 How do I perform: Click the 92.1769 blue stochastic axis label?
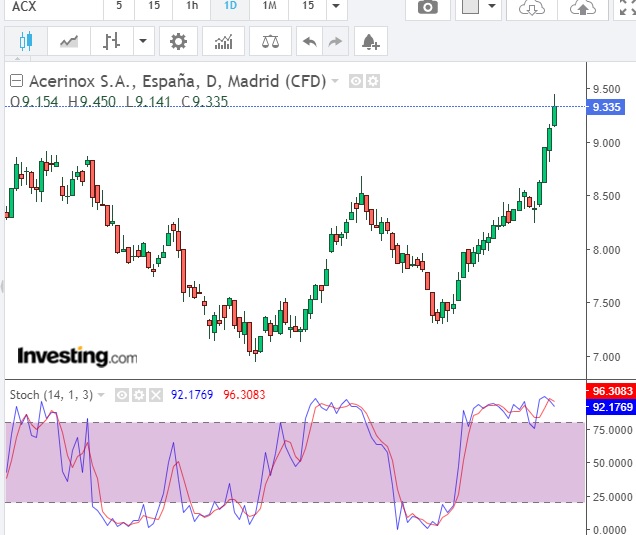pos(611,407)
